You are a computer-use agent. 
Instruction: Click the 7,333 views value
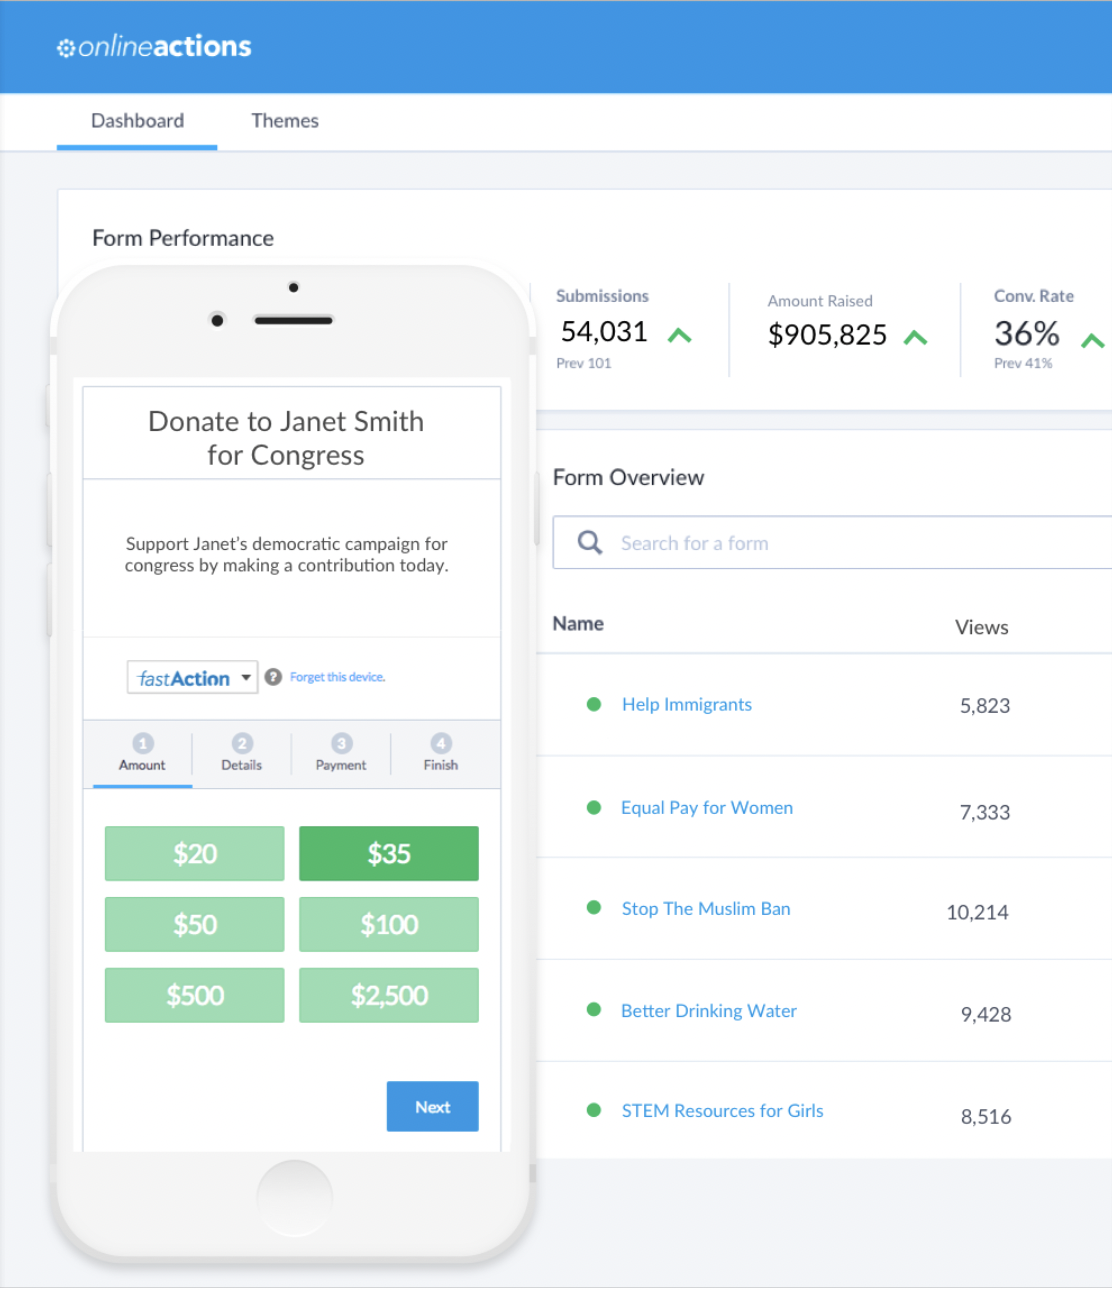pos(985,812)
